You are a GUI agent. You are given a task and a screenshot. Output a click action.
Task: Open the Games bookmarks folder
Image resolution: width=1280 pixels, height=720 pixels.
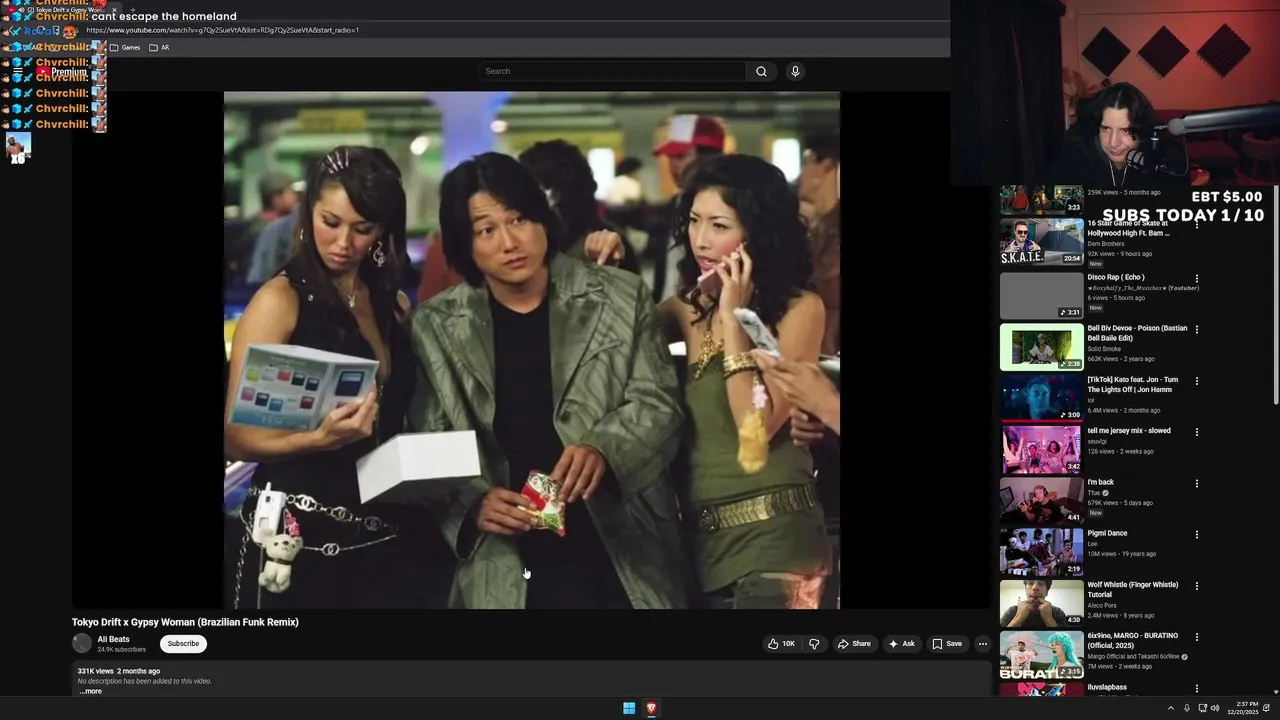[x=125, y=47]
